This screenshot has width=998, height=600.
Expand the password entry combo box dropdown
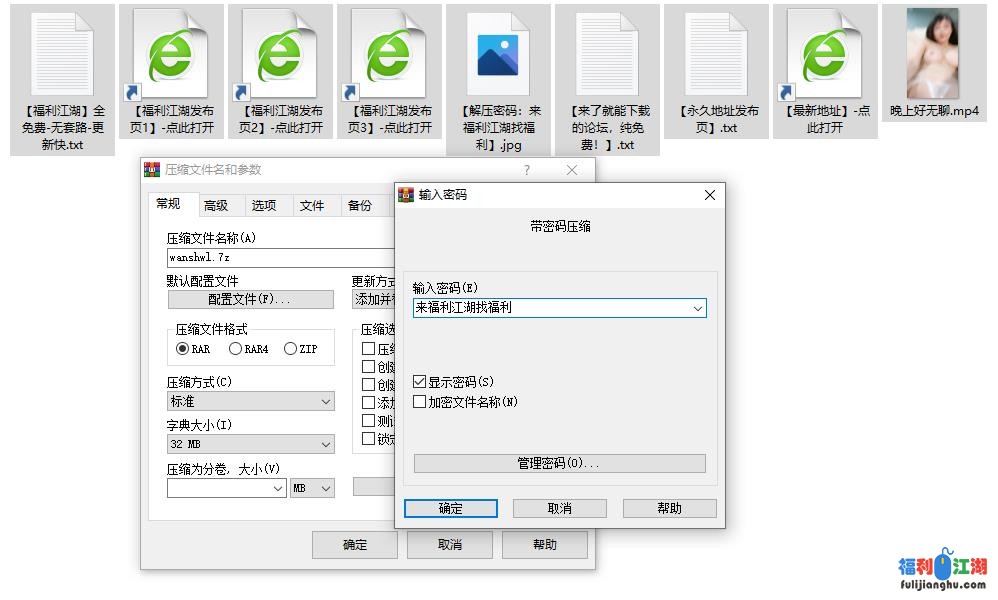(x=698, y=308)
